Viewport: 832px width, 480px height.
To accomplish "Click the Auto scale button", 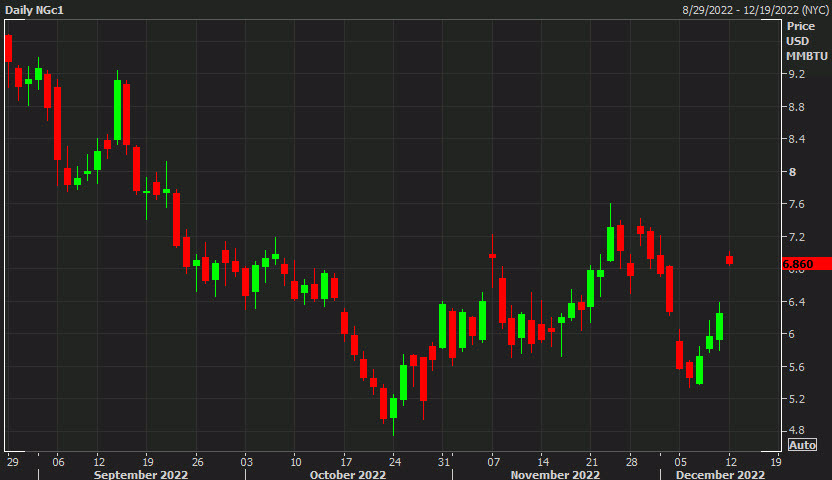I will pyautogui.click(x=802, y=445).
